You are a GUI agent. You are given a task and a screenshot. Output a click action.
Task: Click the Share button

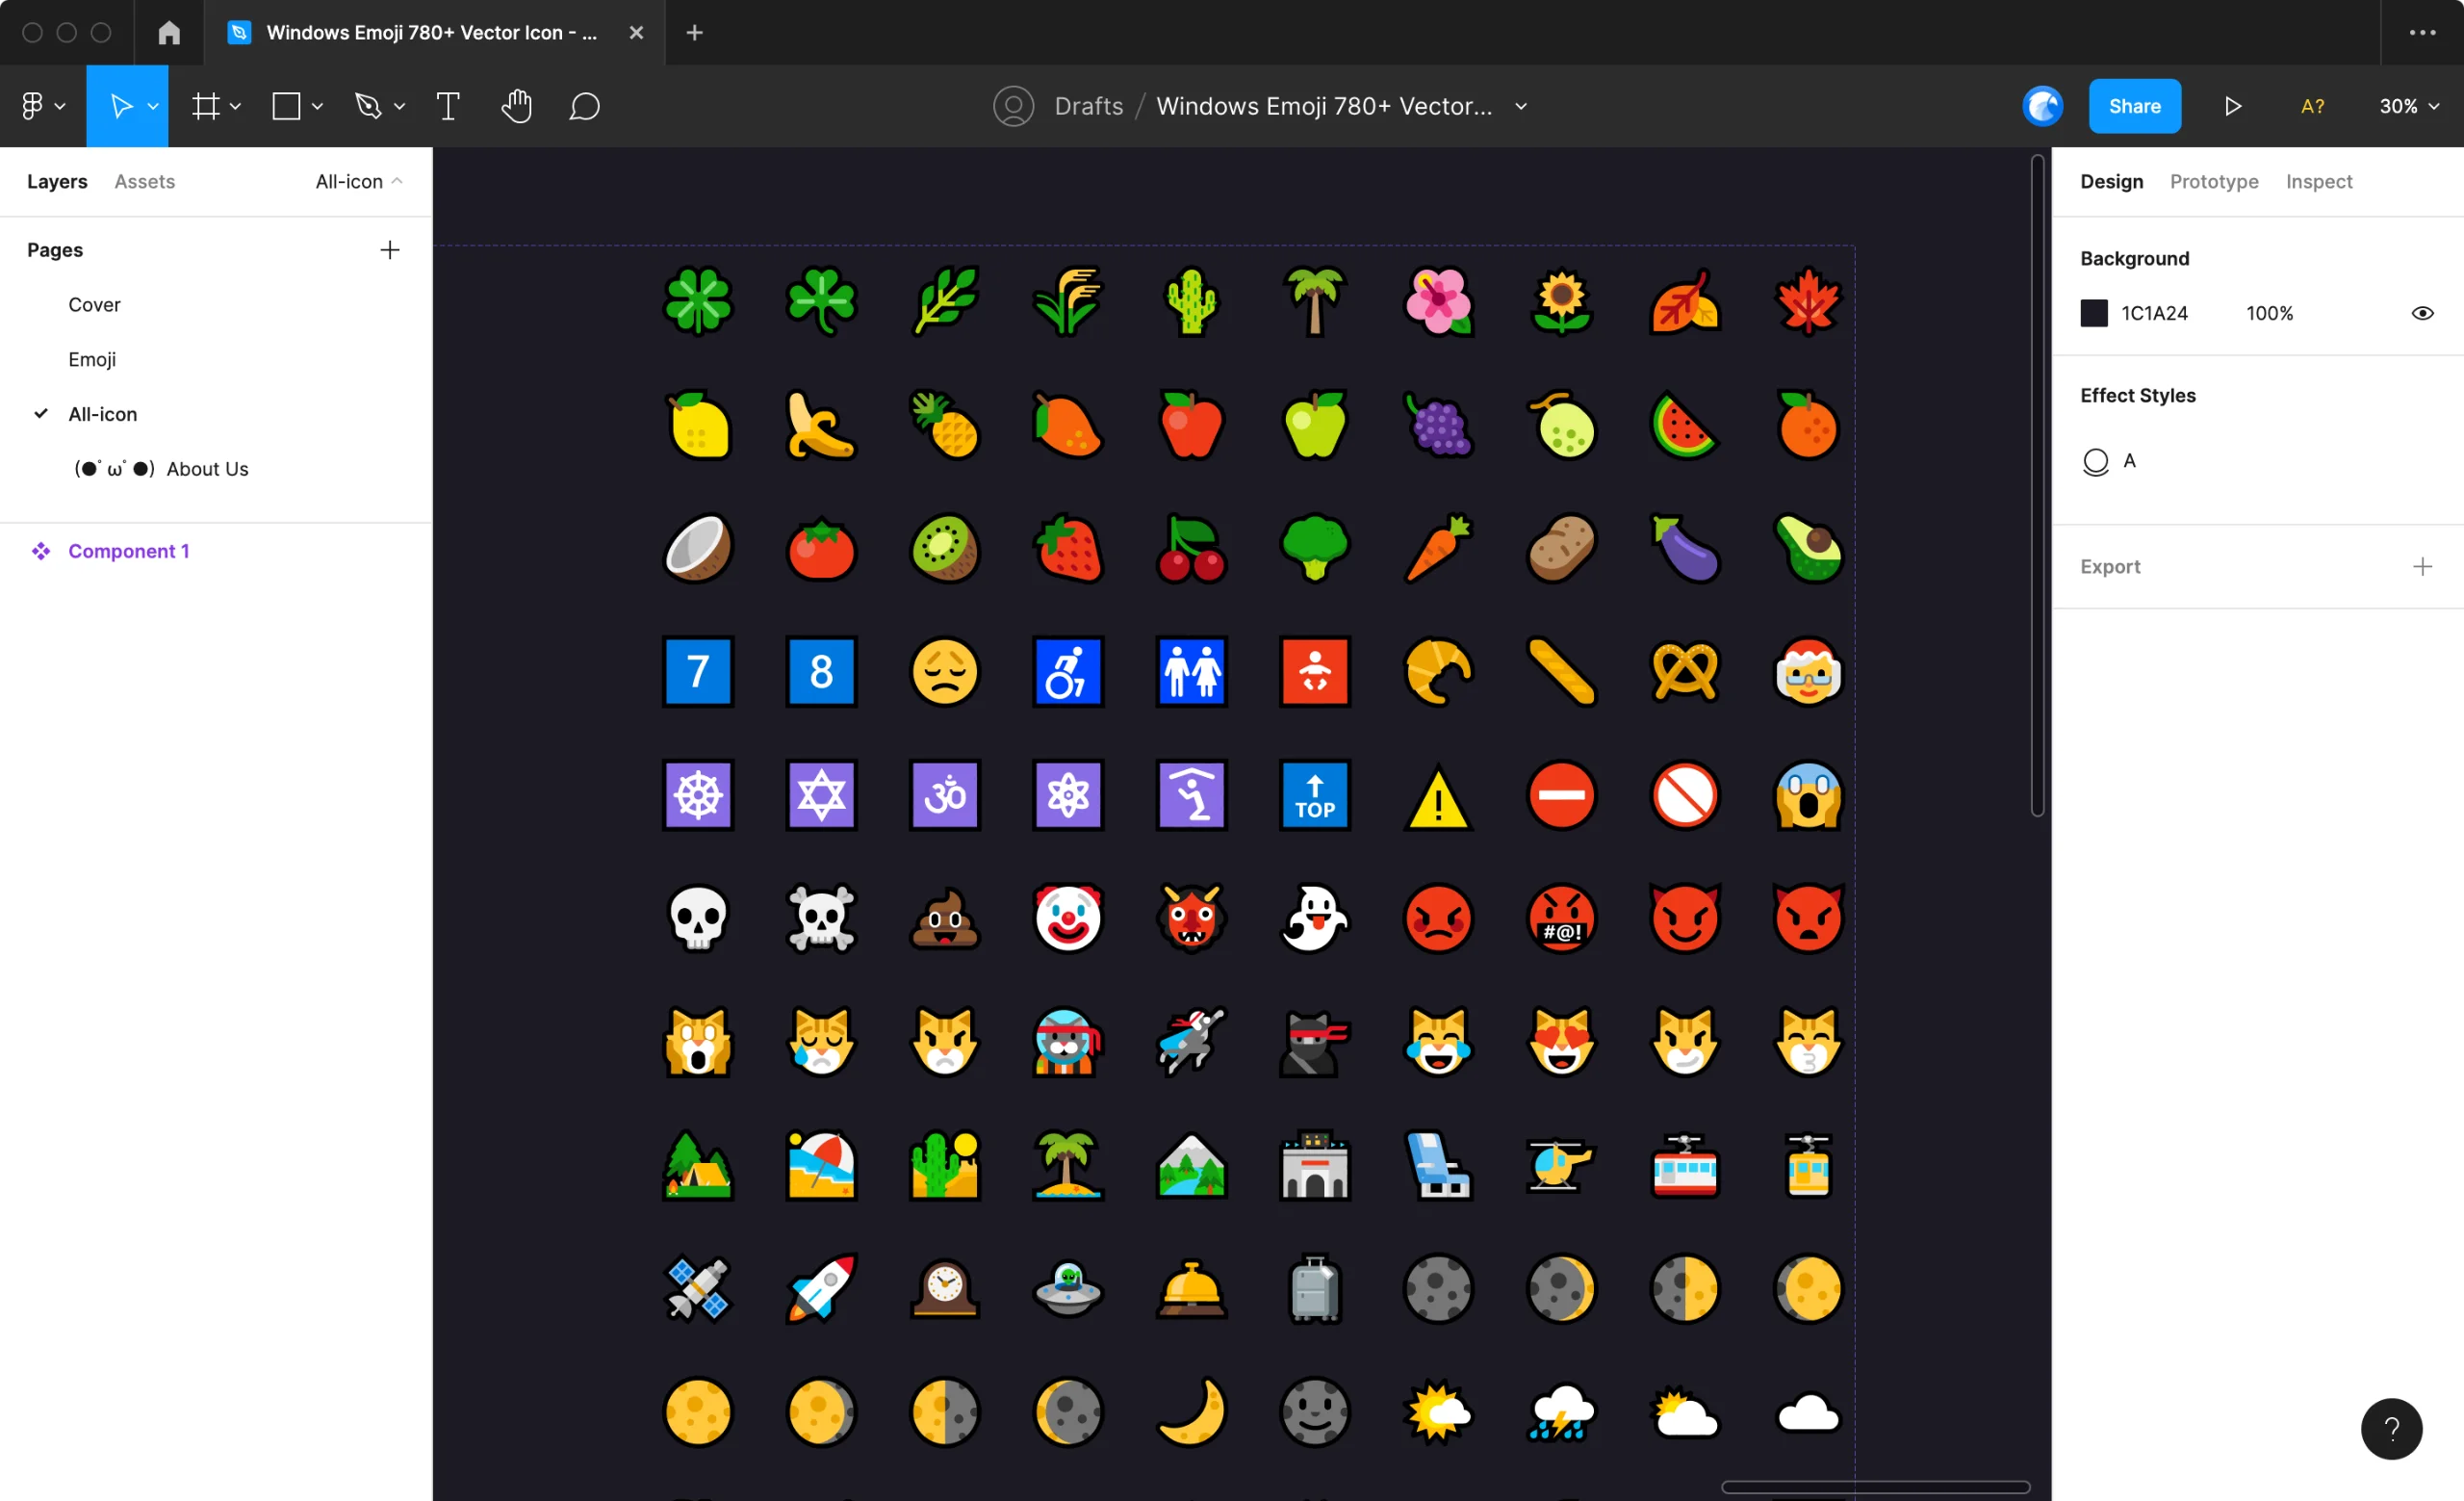(x=2134, y=106)
